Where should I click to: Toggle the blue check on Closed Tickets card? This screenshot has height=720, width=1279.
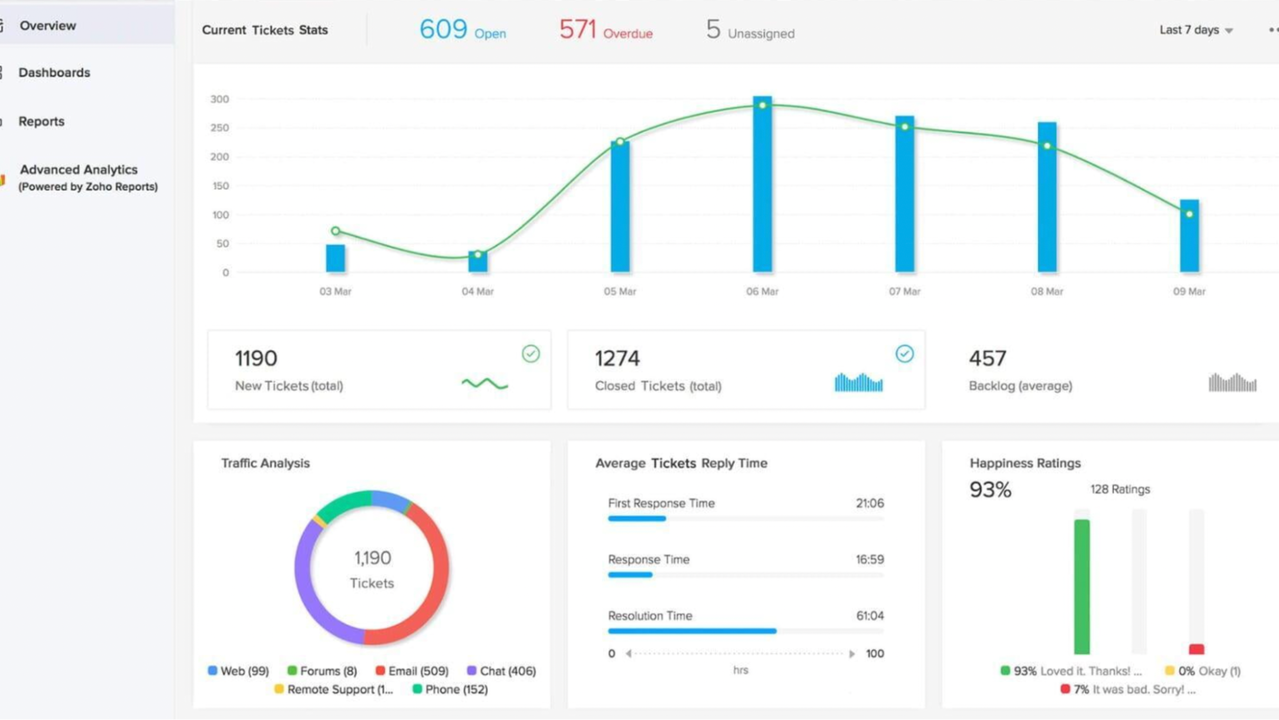pos(904,354)
